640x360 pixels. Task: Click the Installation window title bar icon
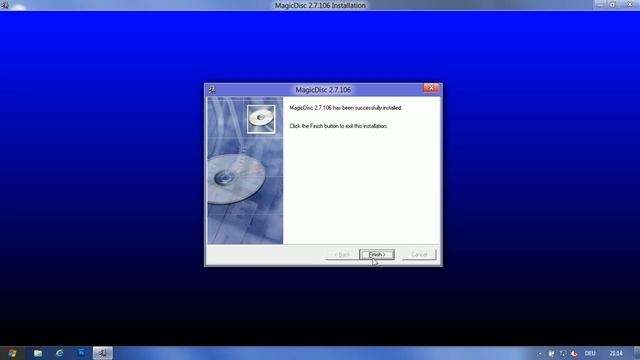[4, 5]
